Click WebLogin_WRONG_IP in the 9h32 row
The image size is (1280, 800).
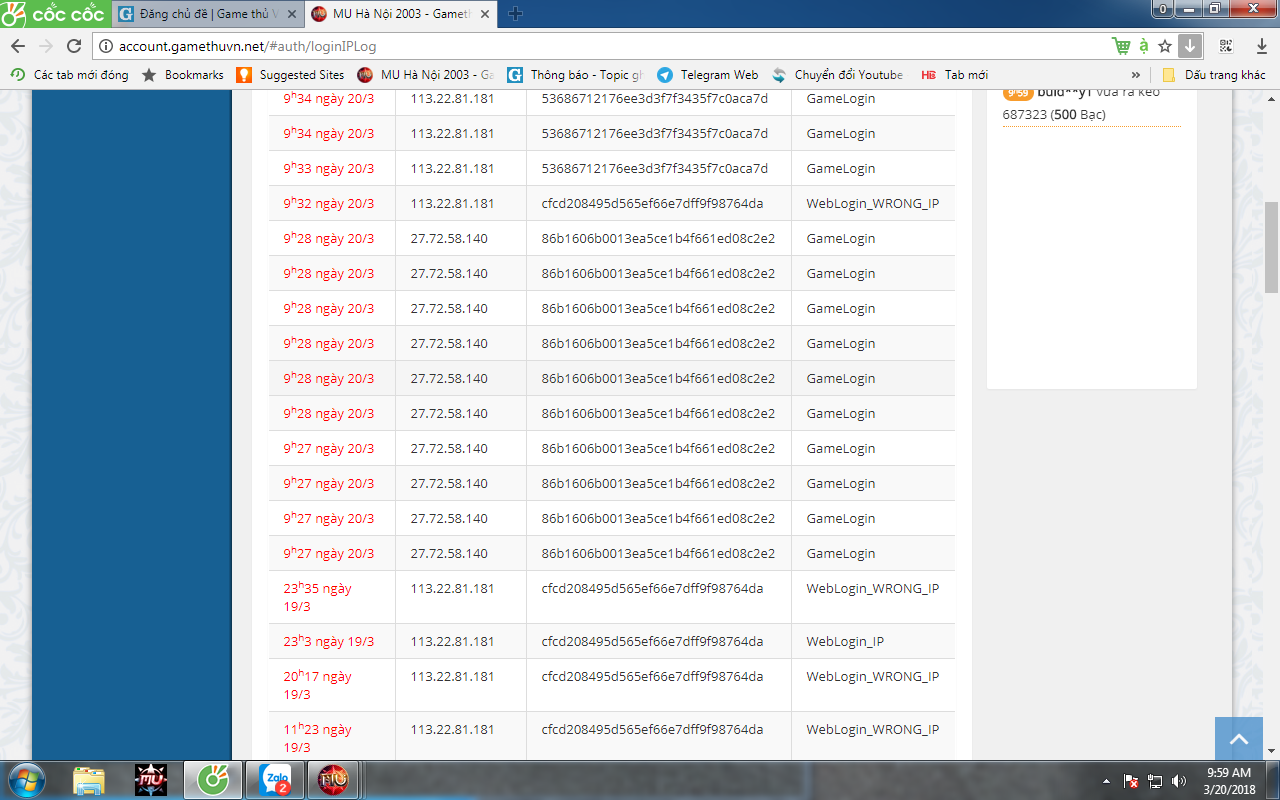(873, 203)
